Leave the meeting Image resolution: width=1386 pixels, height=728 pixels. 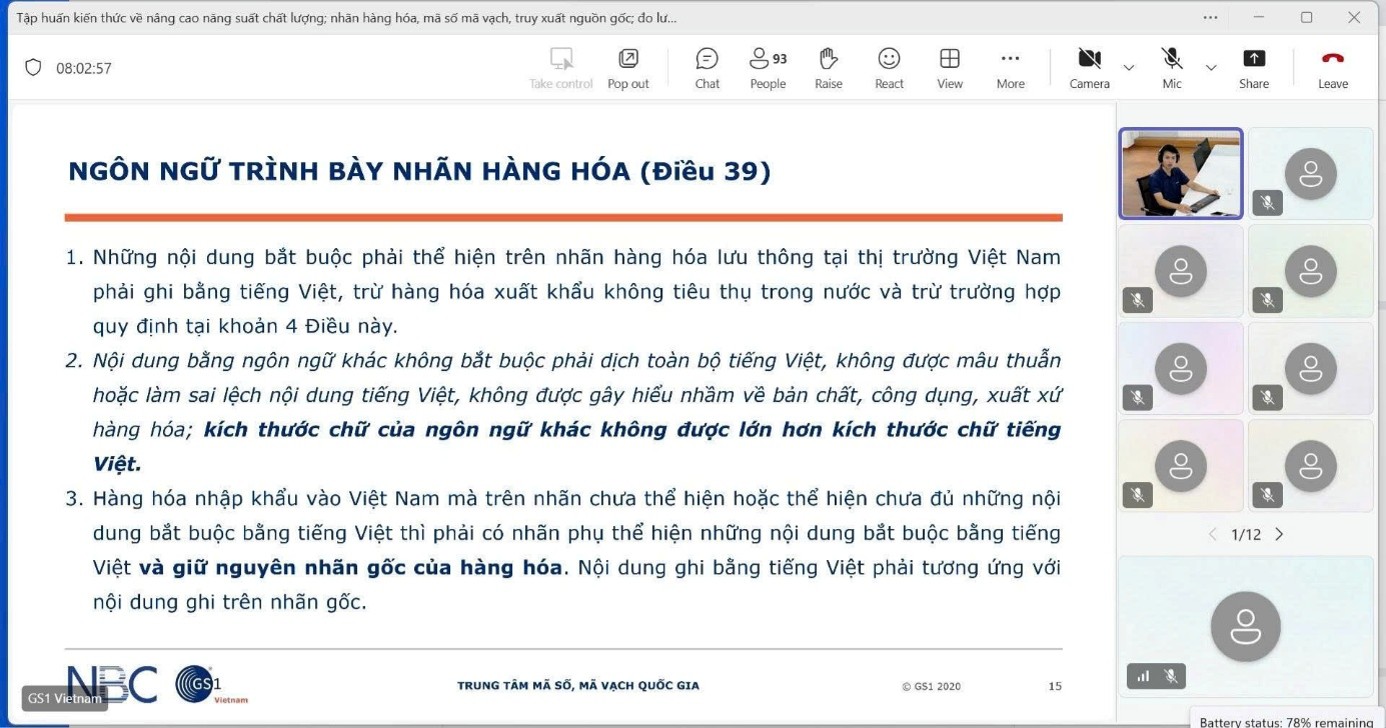[x=1333, y=68]
